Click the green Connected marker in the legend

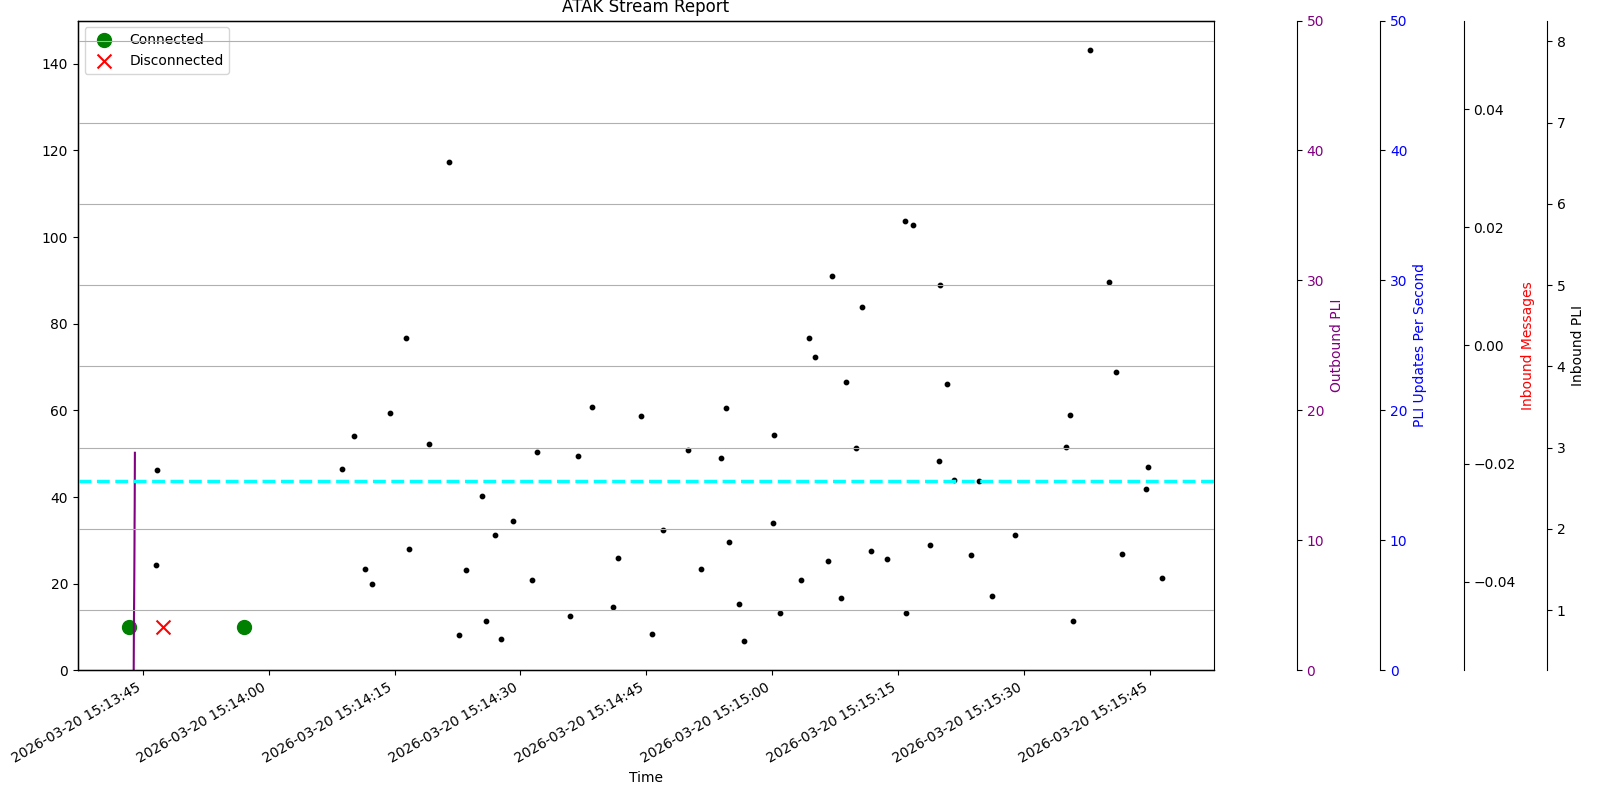tap(104, 40)
